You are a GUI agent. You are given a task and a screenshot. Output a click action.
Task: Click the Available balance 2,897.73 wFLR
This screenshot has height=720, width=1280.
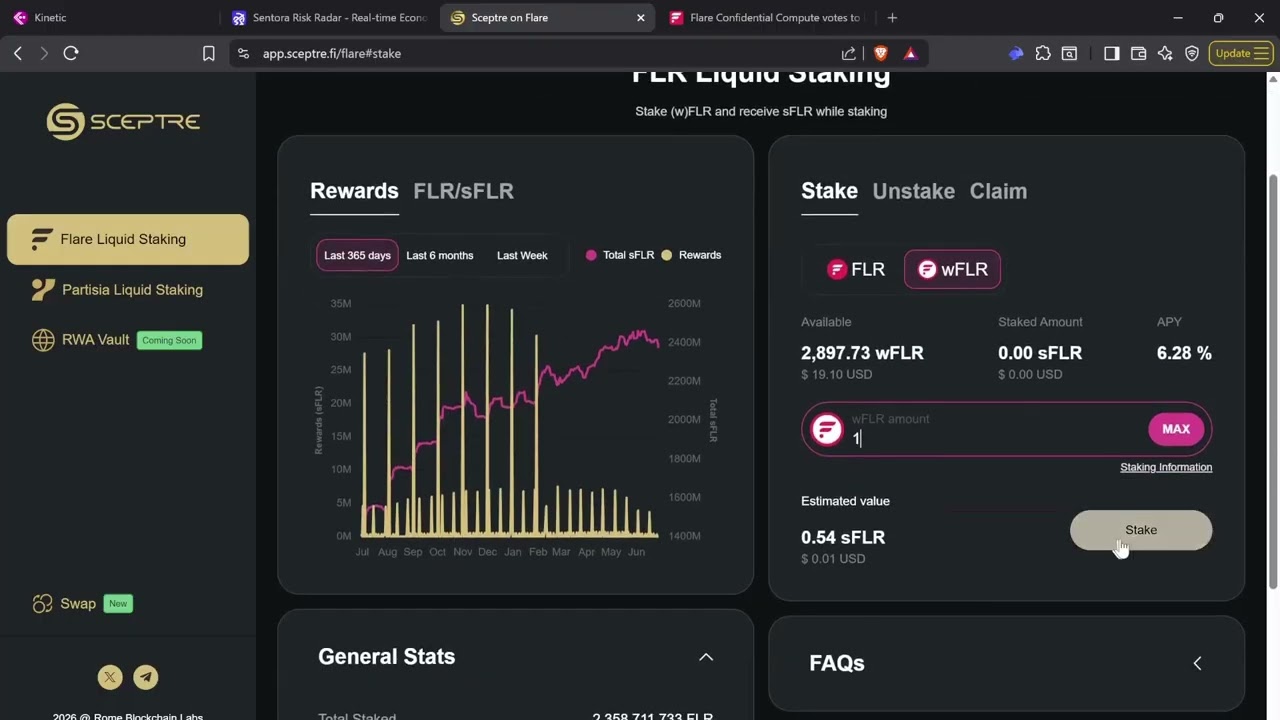862,353
